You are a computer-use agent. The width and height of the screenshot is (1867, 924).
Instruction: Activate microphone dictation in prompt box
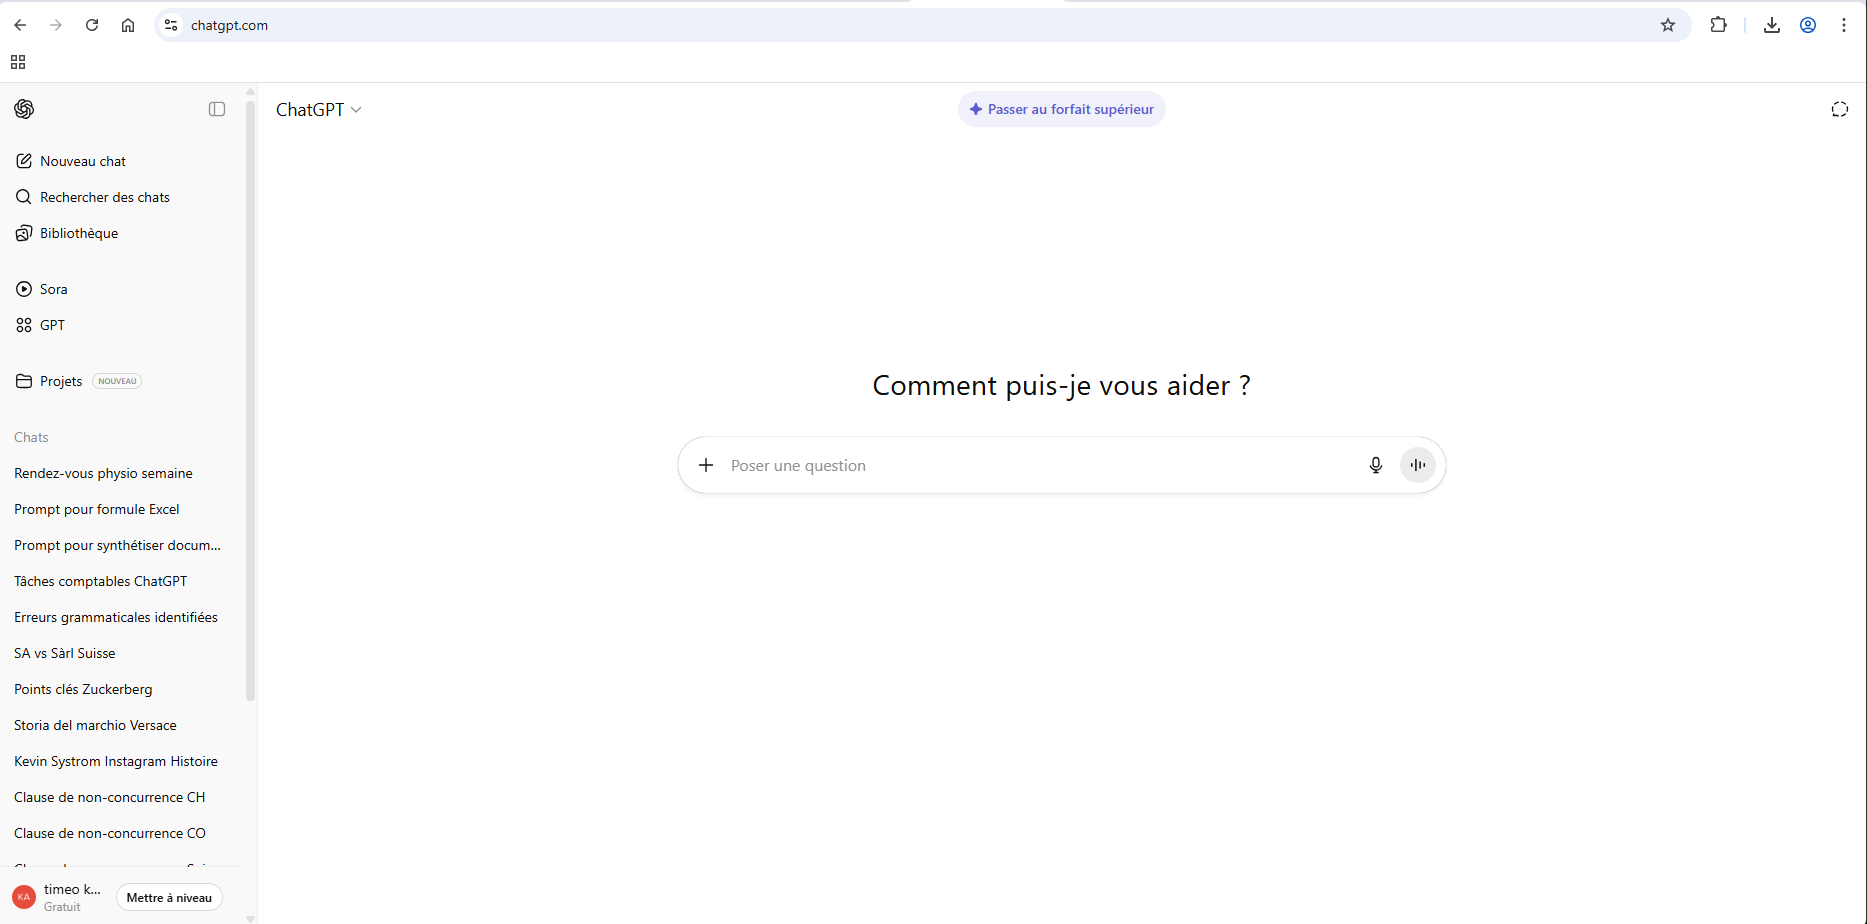1375,465
